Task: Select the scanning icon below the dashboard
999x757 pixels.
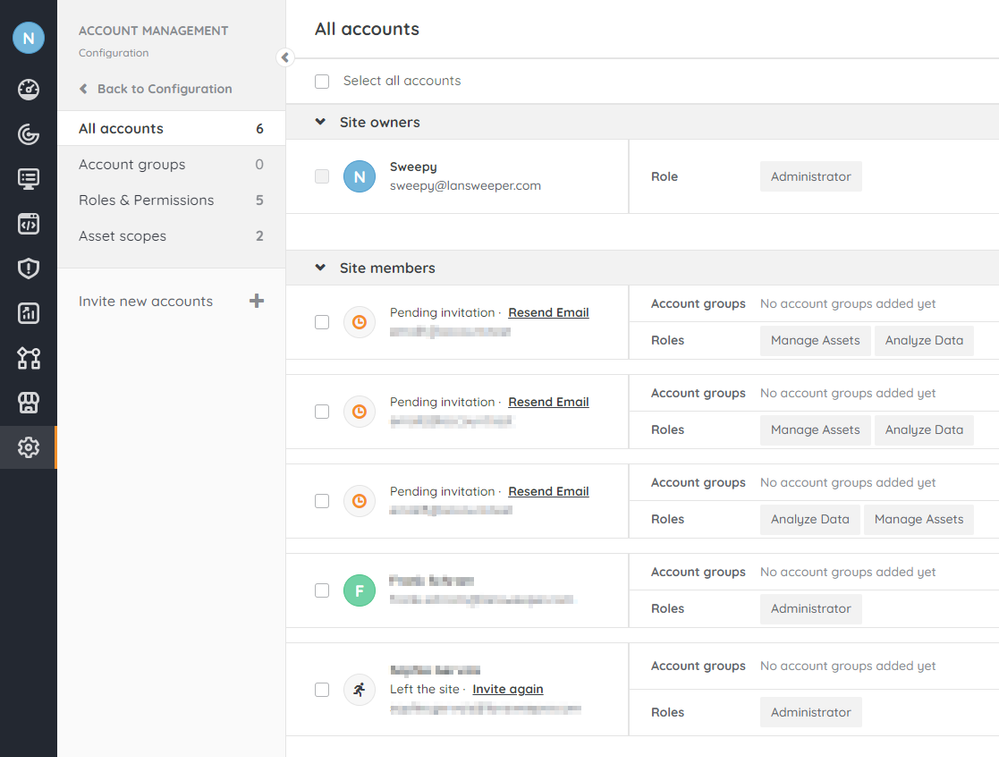Action: [x=28, y=134]
